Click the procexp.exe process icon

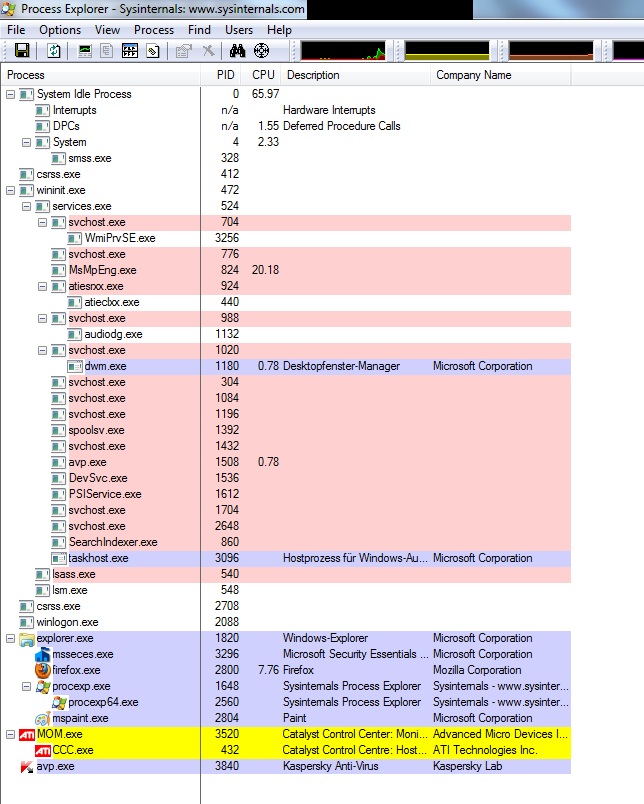[43, 686]
